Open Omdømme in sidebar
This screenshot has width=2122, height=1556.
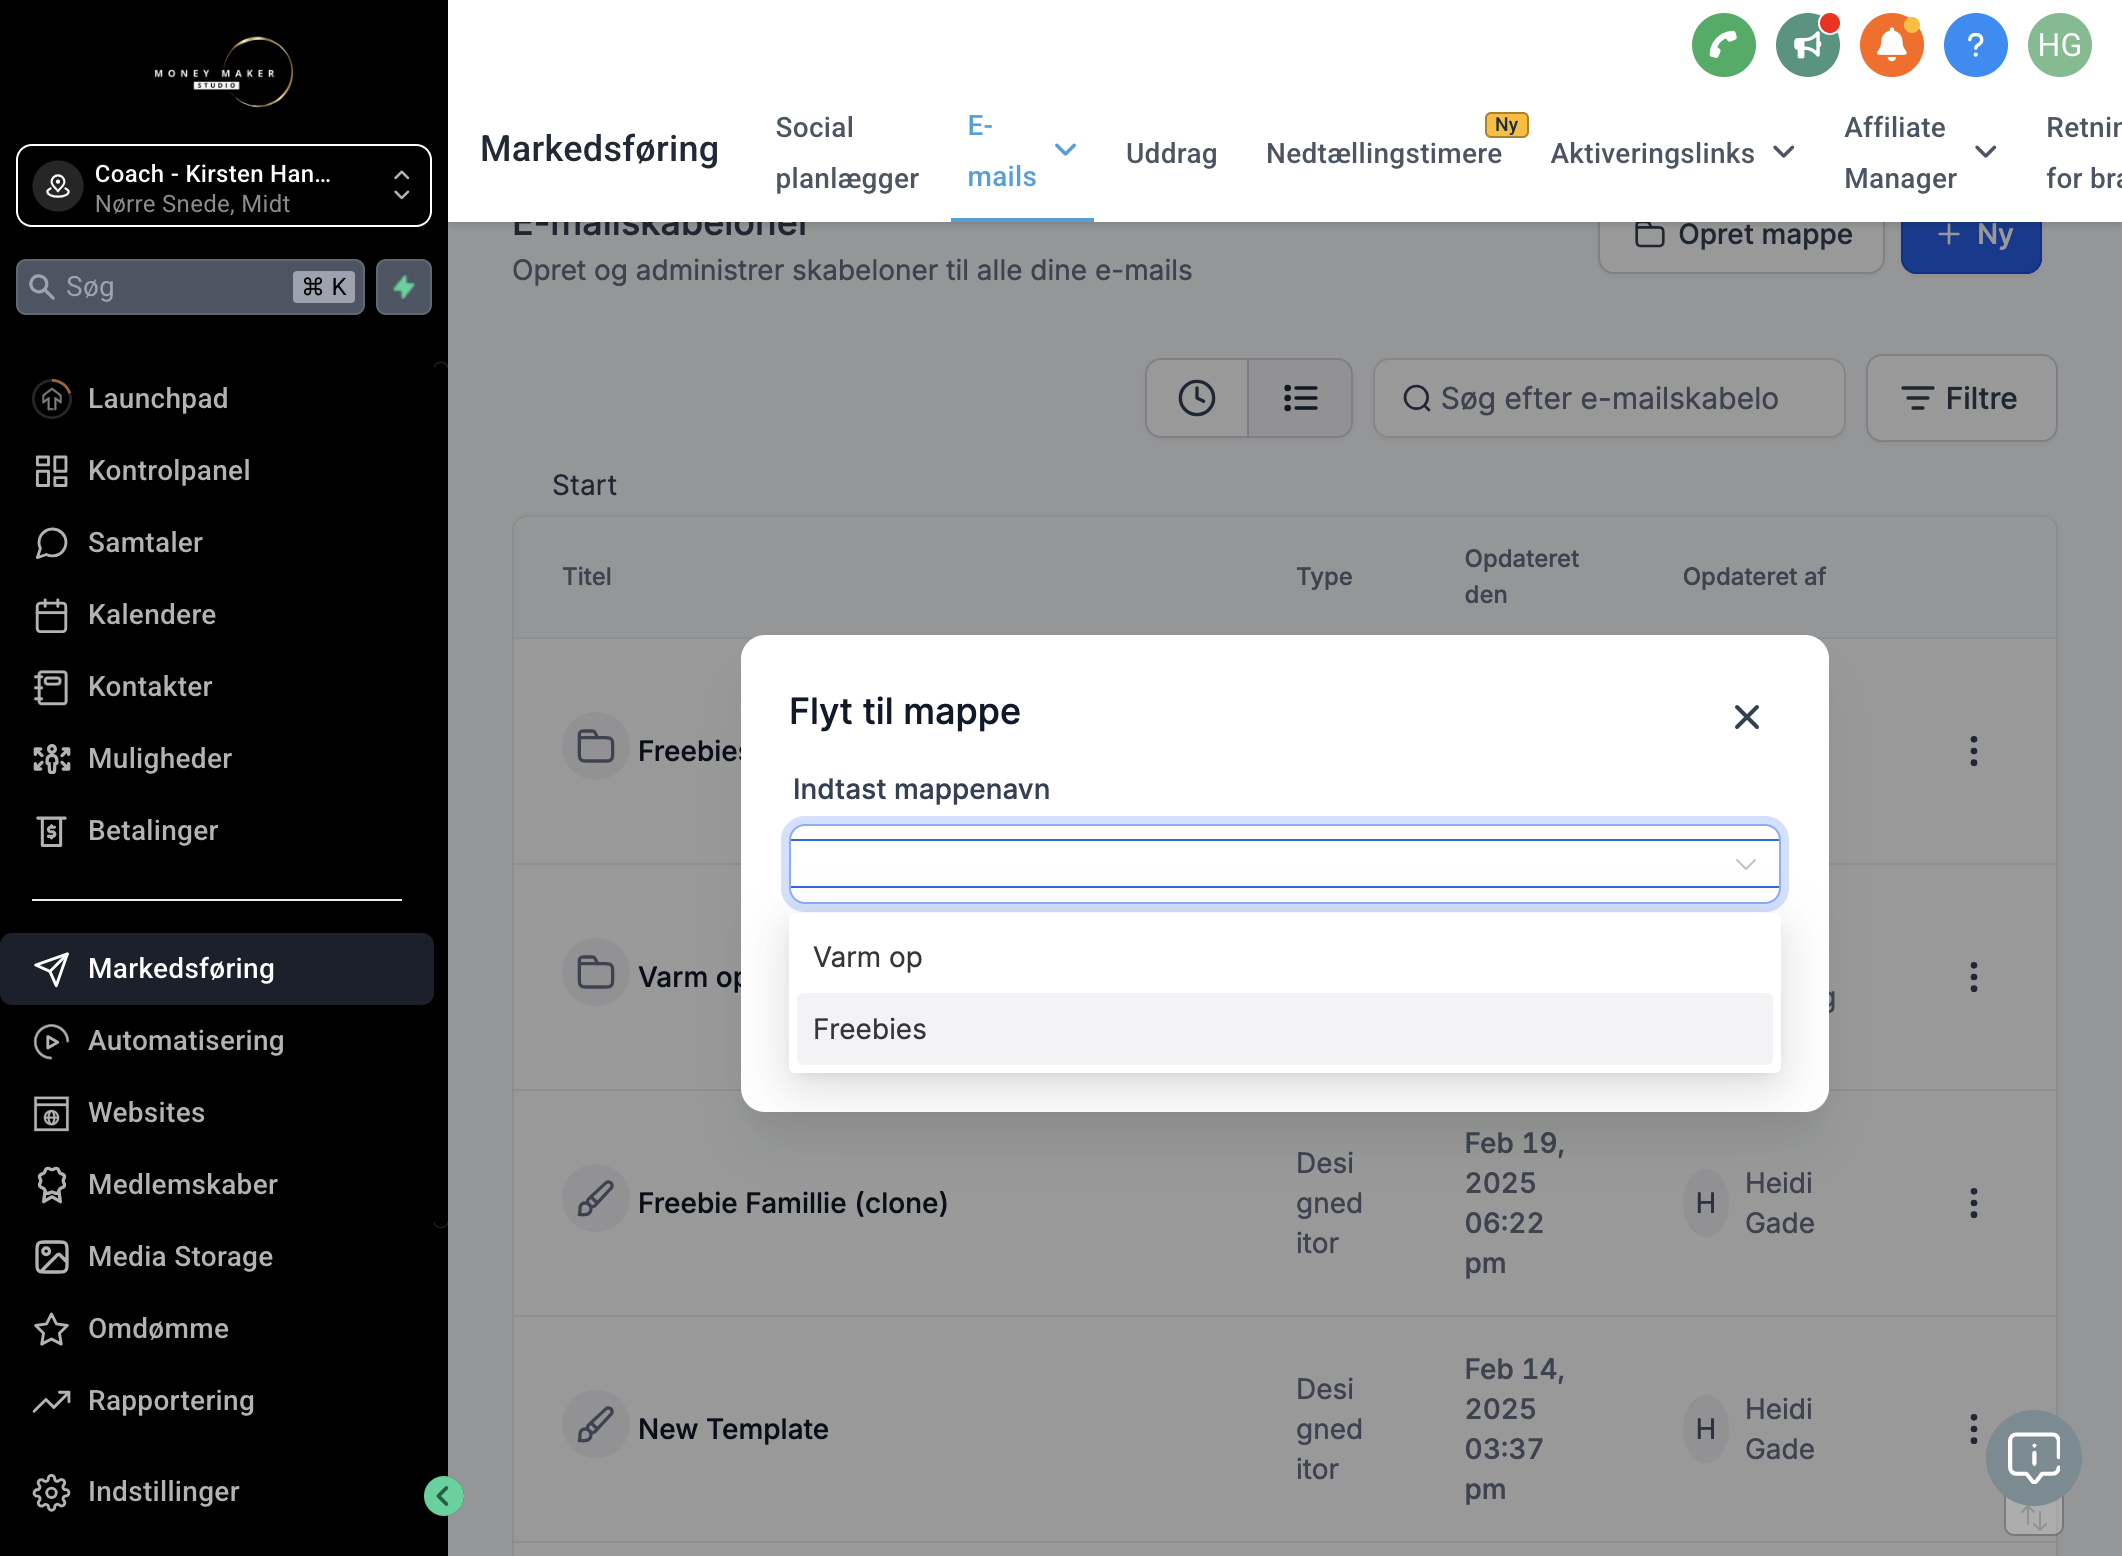click(217, 1328)
